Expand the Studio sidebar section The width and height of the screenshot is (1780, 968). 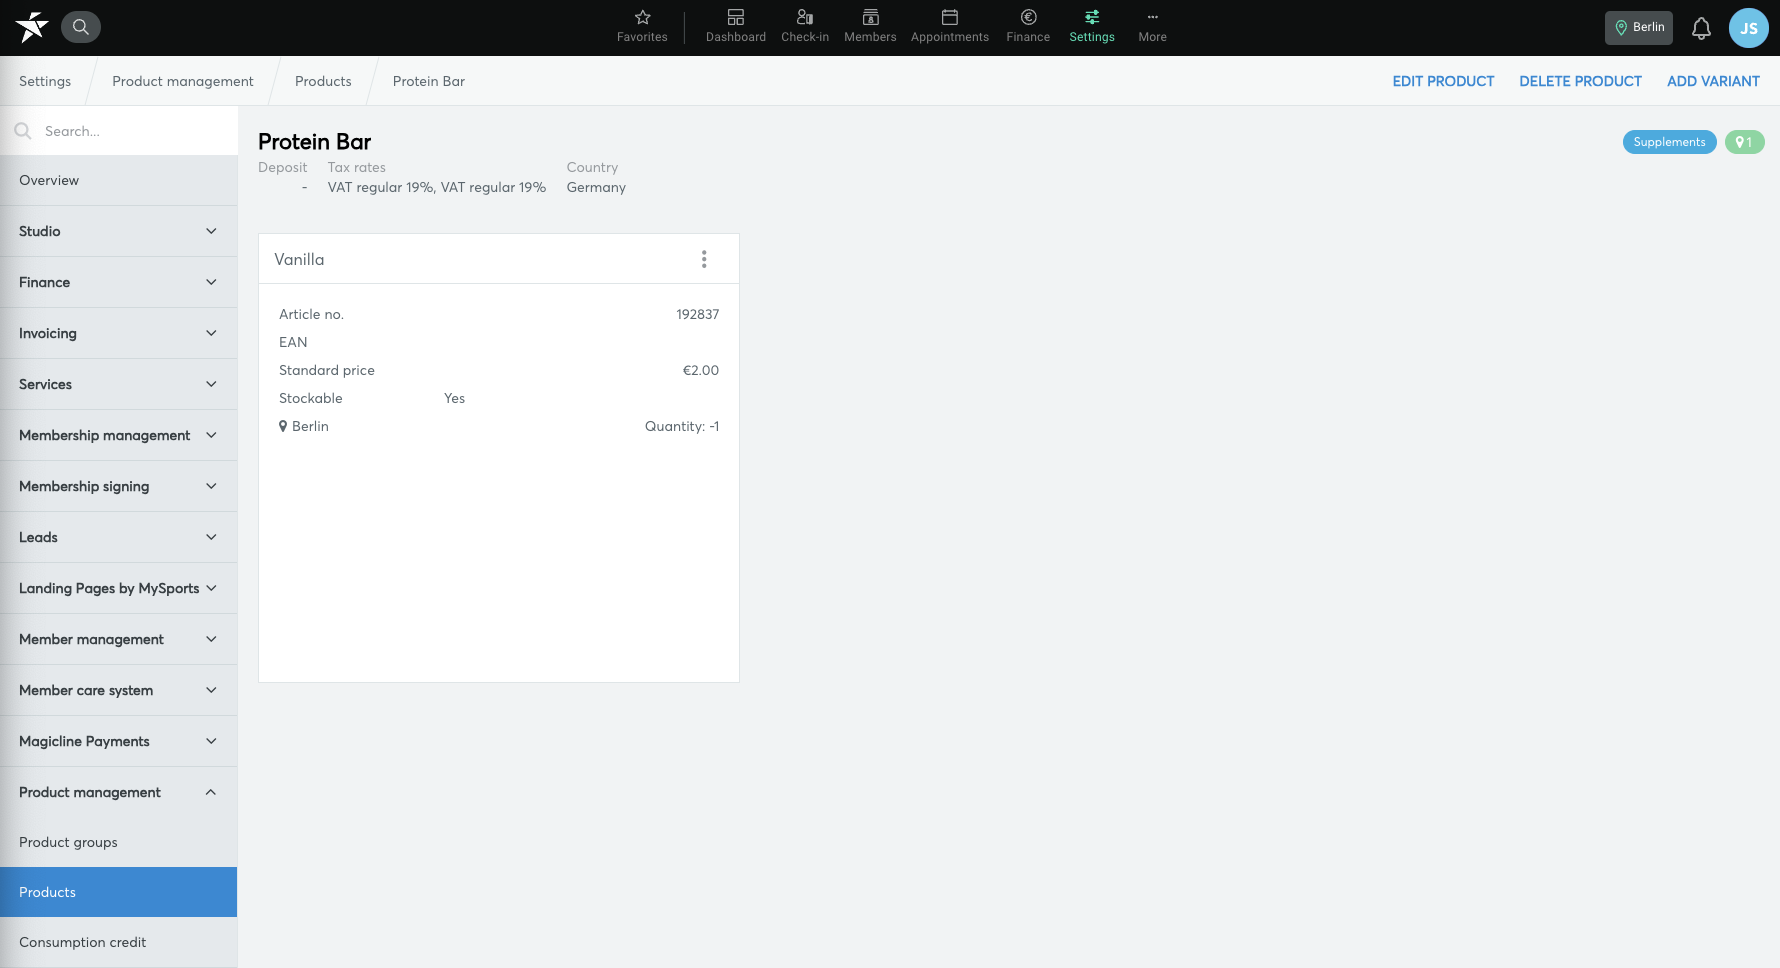119,231
